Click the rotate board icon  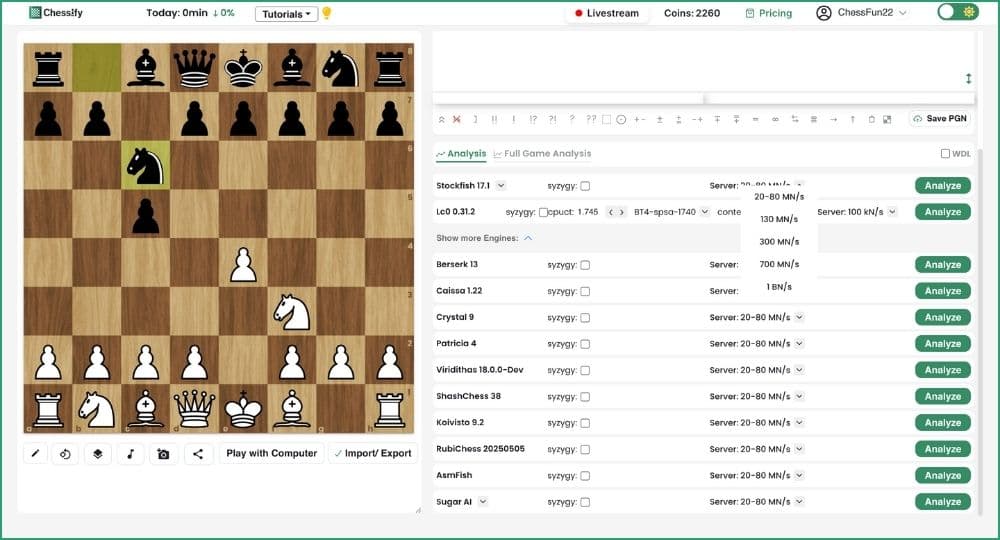pyautogui.click(x=65, y=454)
